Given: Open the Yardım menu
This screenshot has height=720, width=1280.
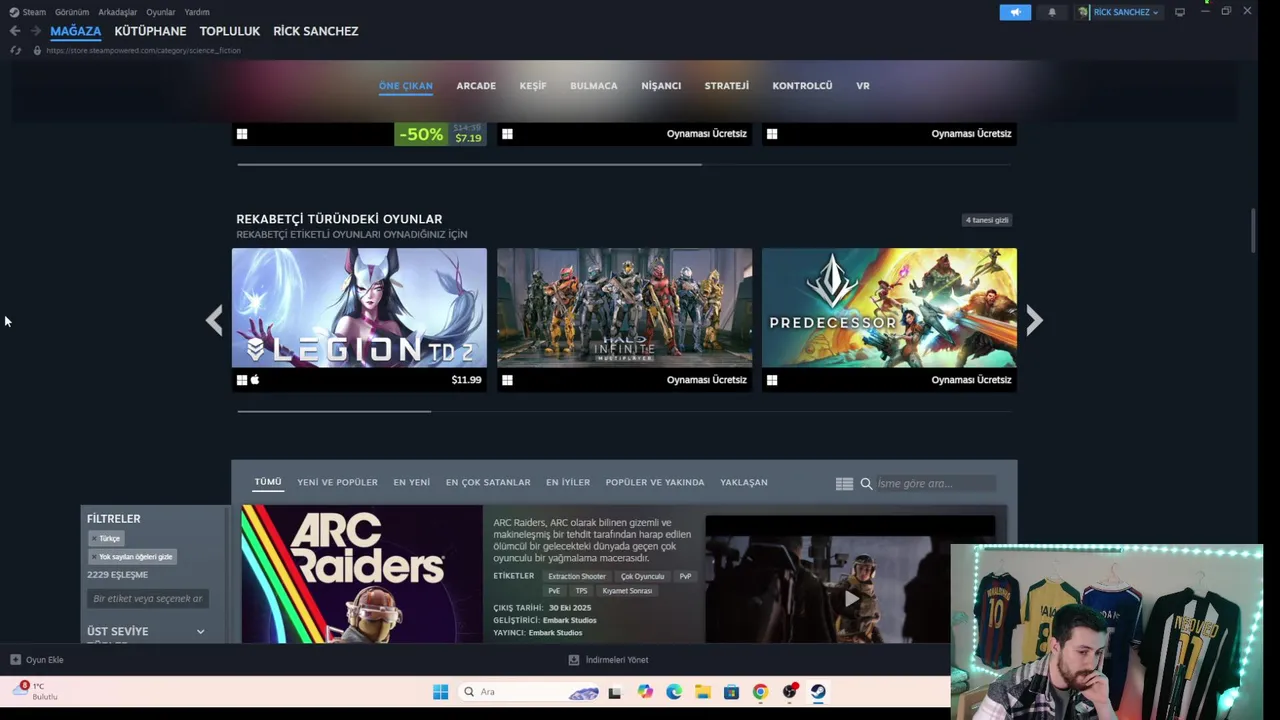Looking at the screenshot, I should [x=197, y=12].
